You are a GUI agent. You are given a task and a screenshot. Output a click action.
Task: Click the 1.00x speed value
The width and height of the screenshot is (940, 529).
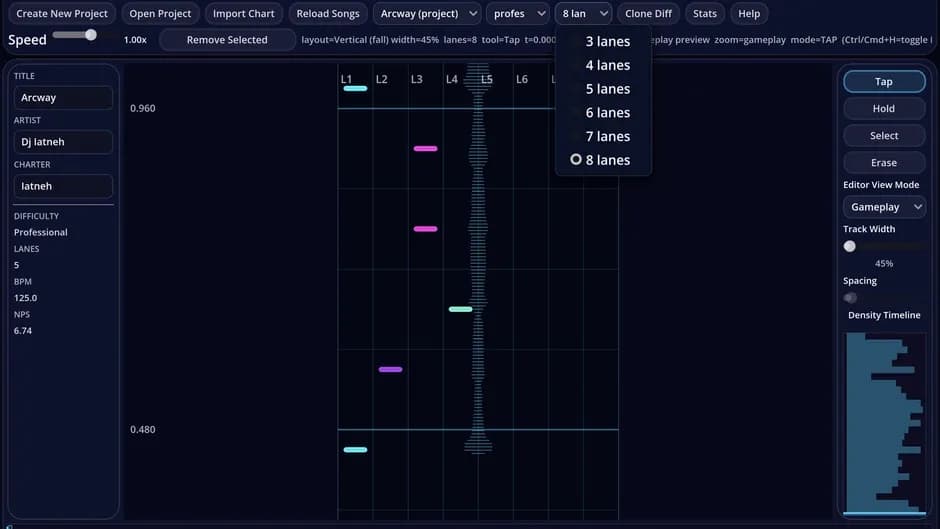click(135, 40)
